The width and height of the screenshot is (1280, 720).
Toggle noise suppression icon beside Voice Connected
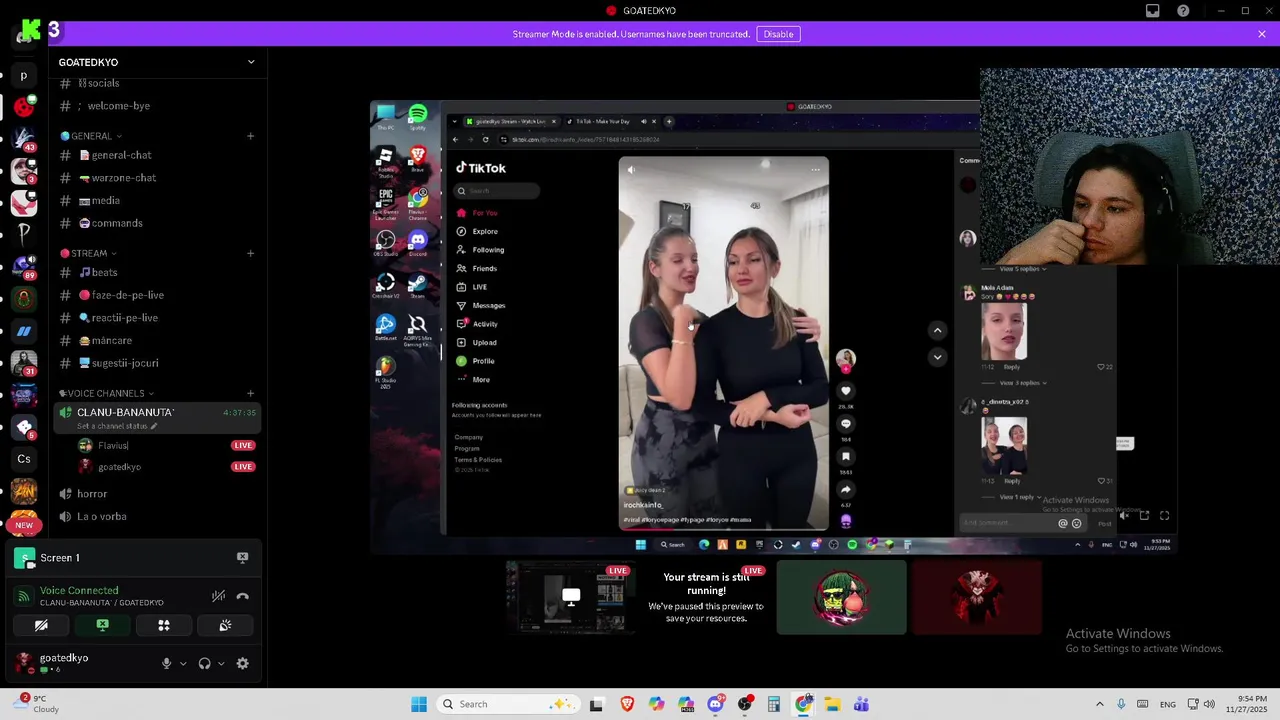coord(218,596)
